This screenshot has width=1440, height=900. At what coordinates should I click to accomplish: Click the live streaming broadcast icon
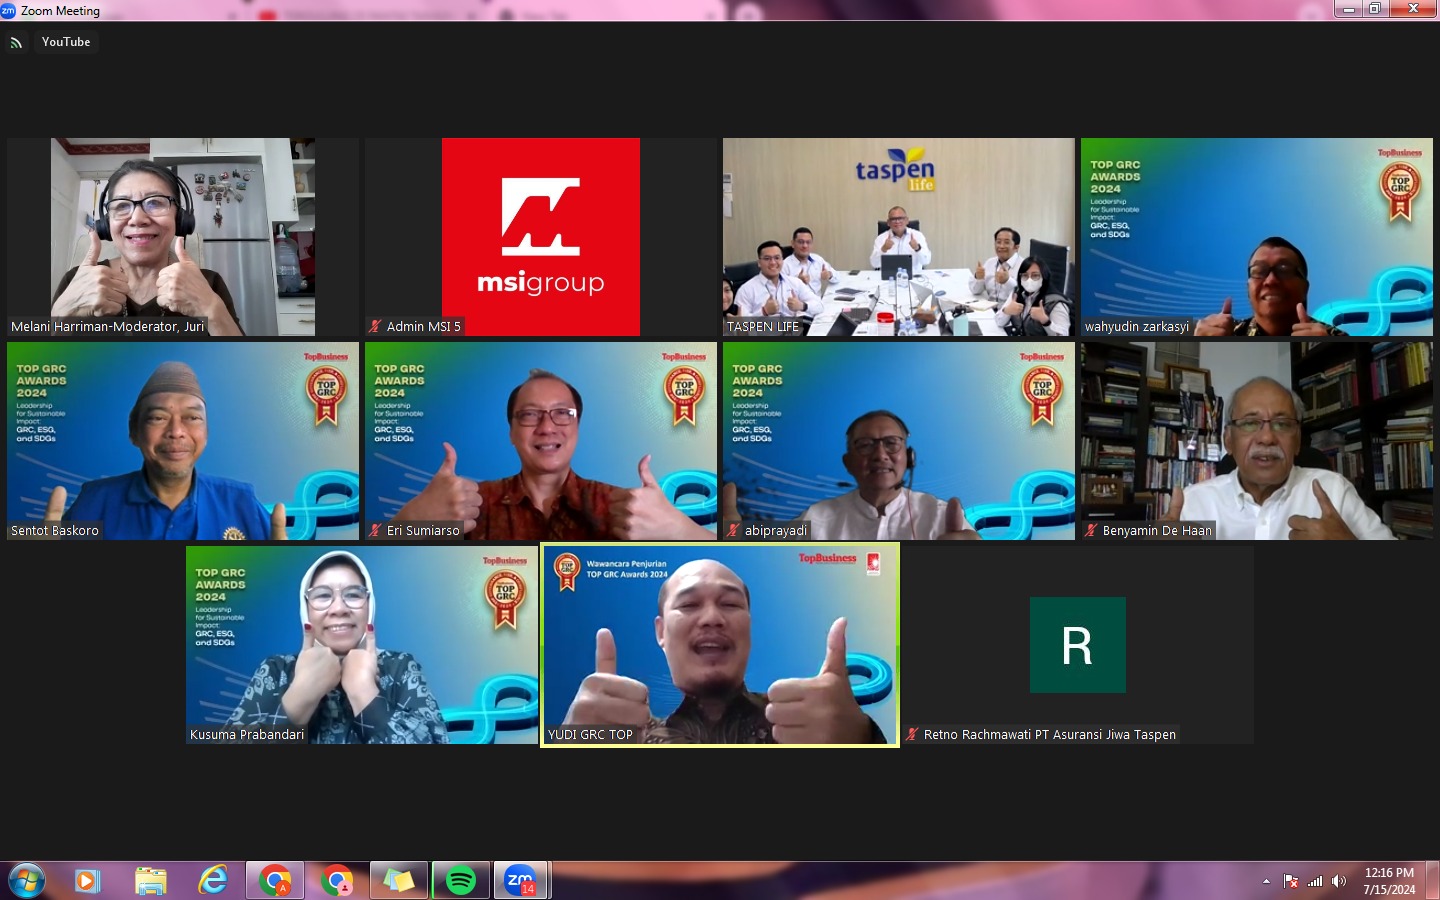coord(16,43)
